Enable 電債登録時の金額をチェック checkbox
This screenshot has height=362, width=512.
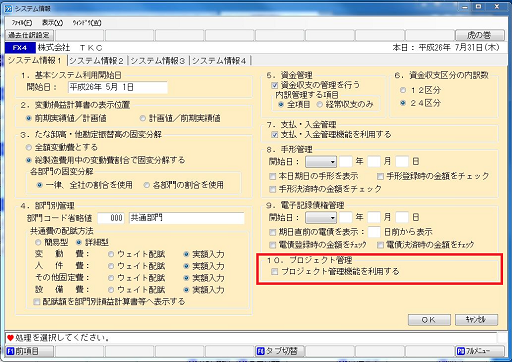[x=273, y=245]
